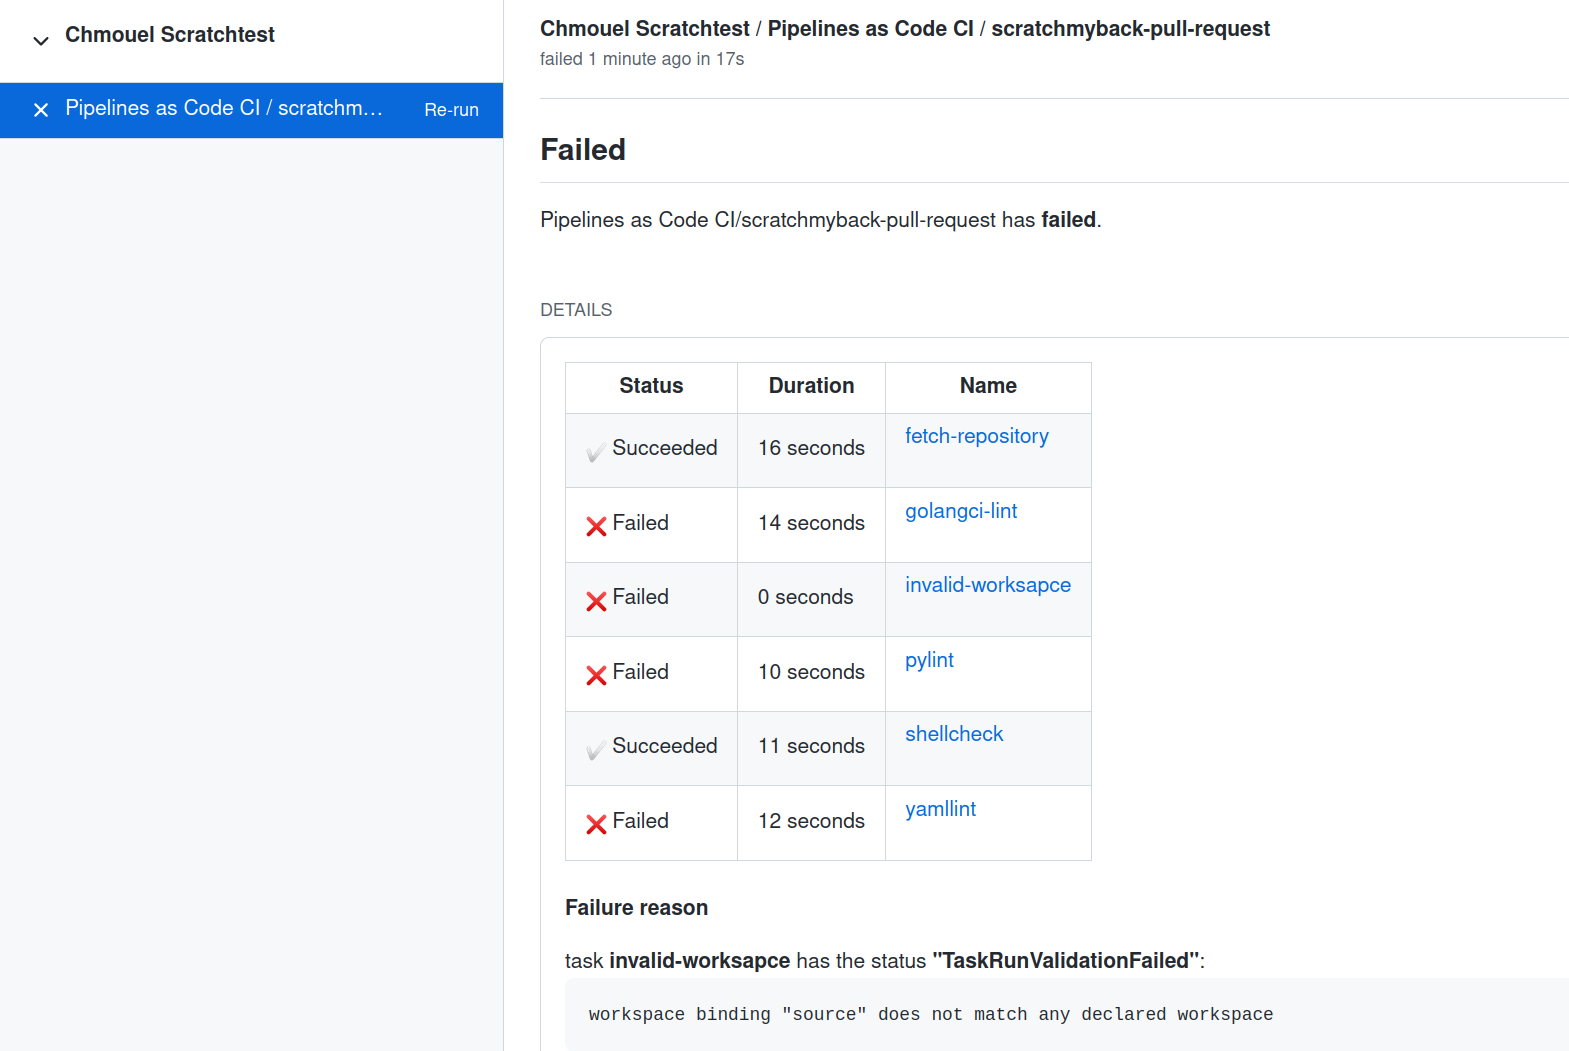Screen dimensions: 1569x1051
Task: Open the pylint task link
Action: pyautogui.click(x=929, y=660)
